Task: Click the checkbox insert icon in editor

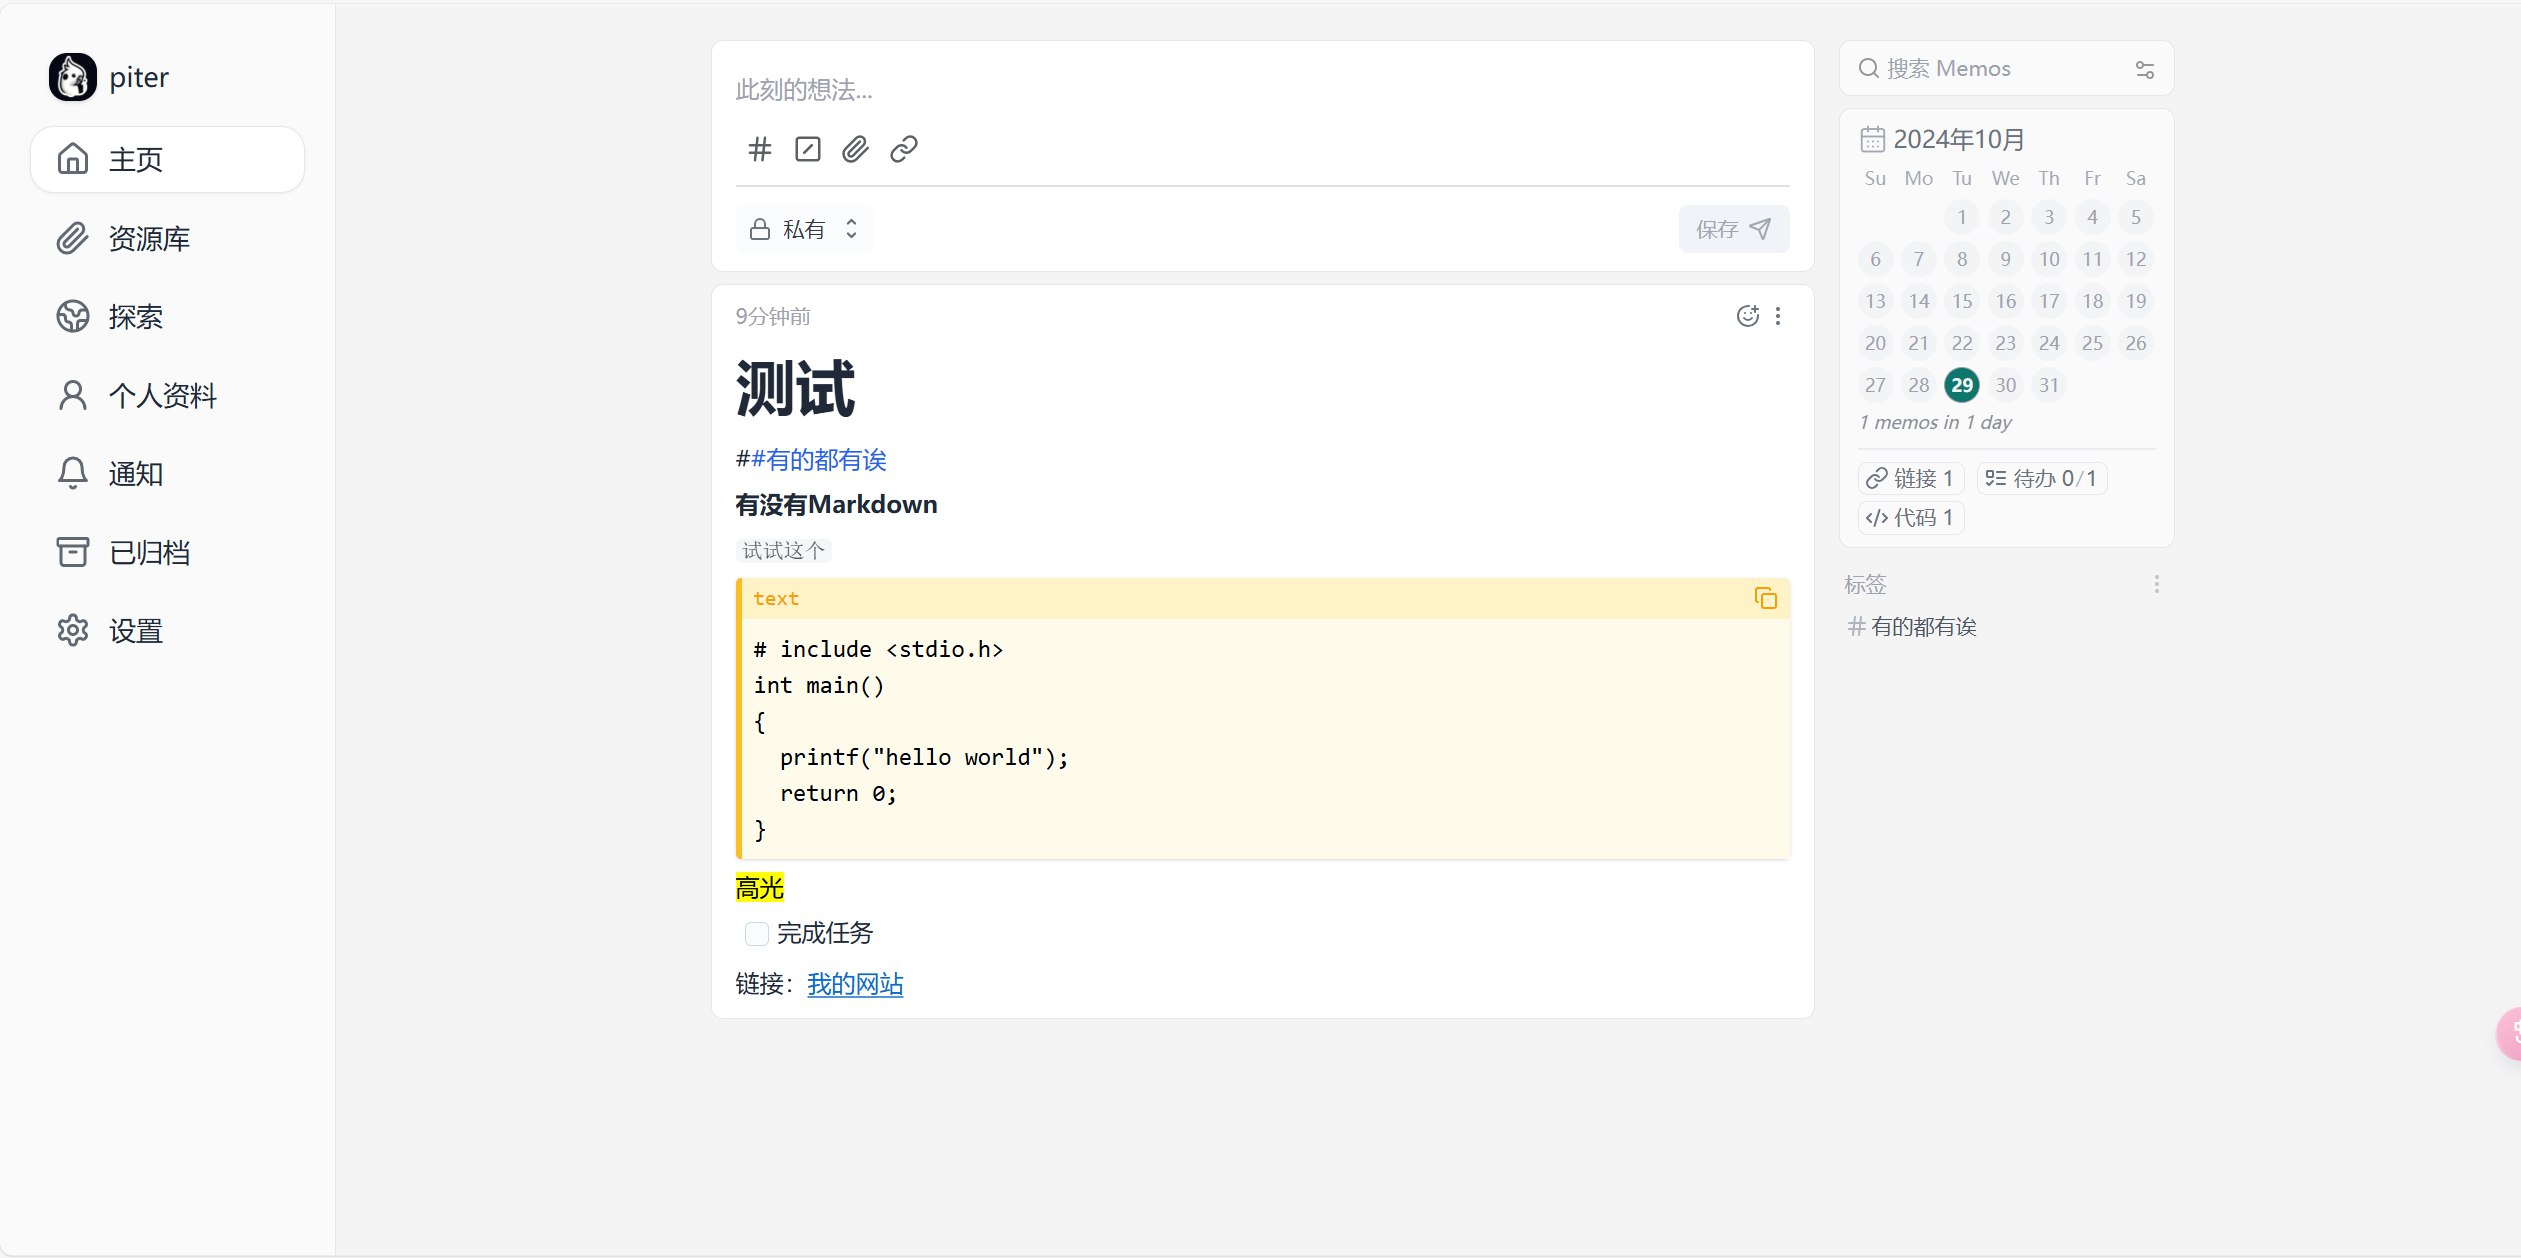Action: pos(807,149)
